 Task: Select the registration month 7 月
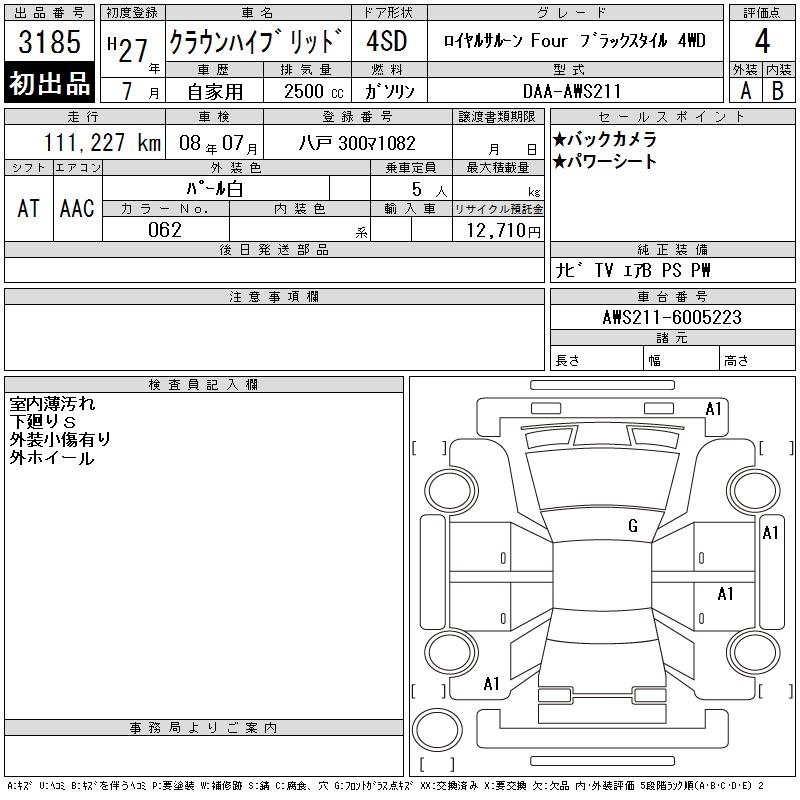141,91
